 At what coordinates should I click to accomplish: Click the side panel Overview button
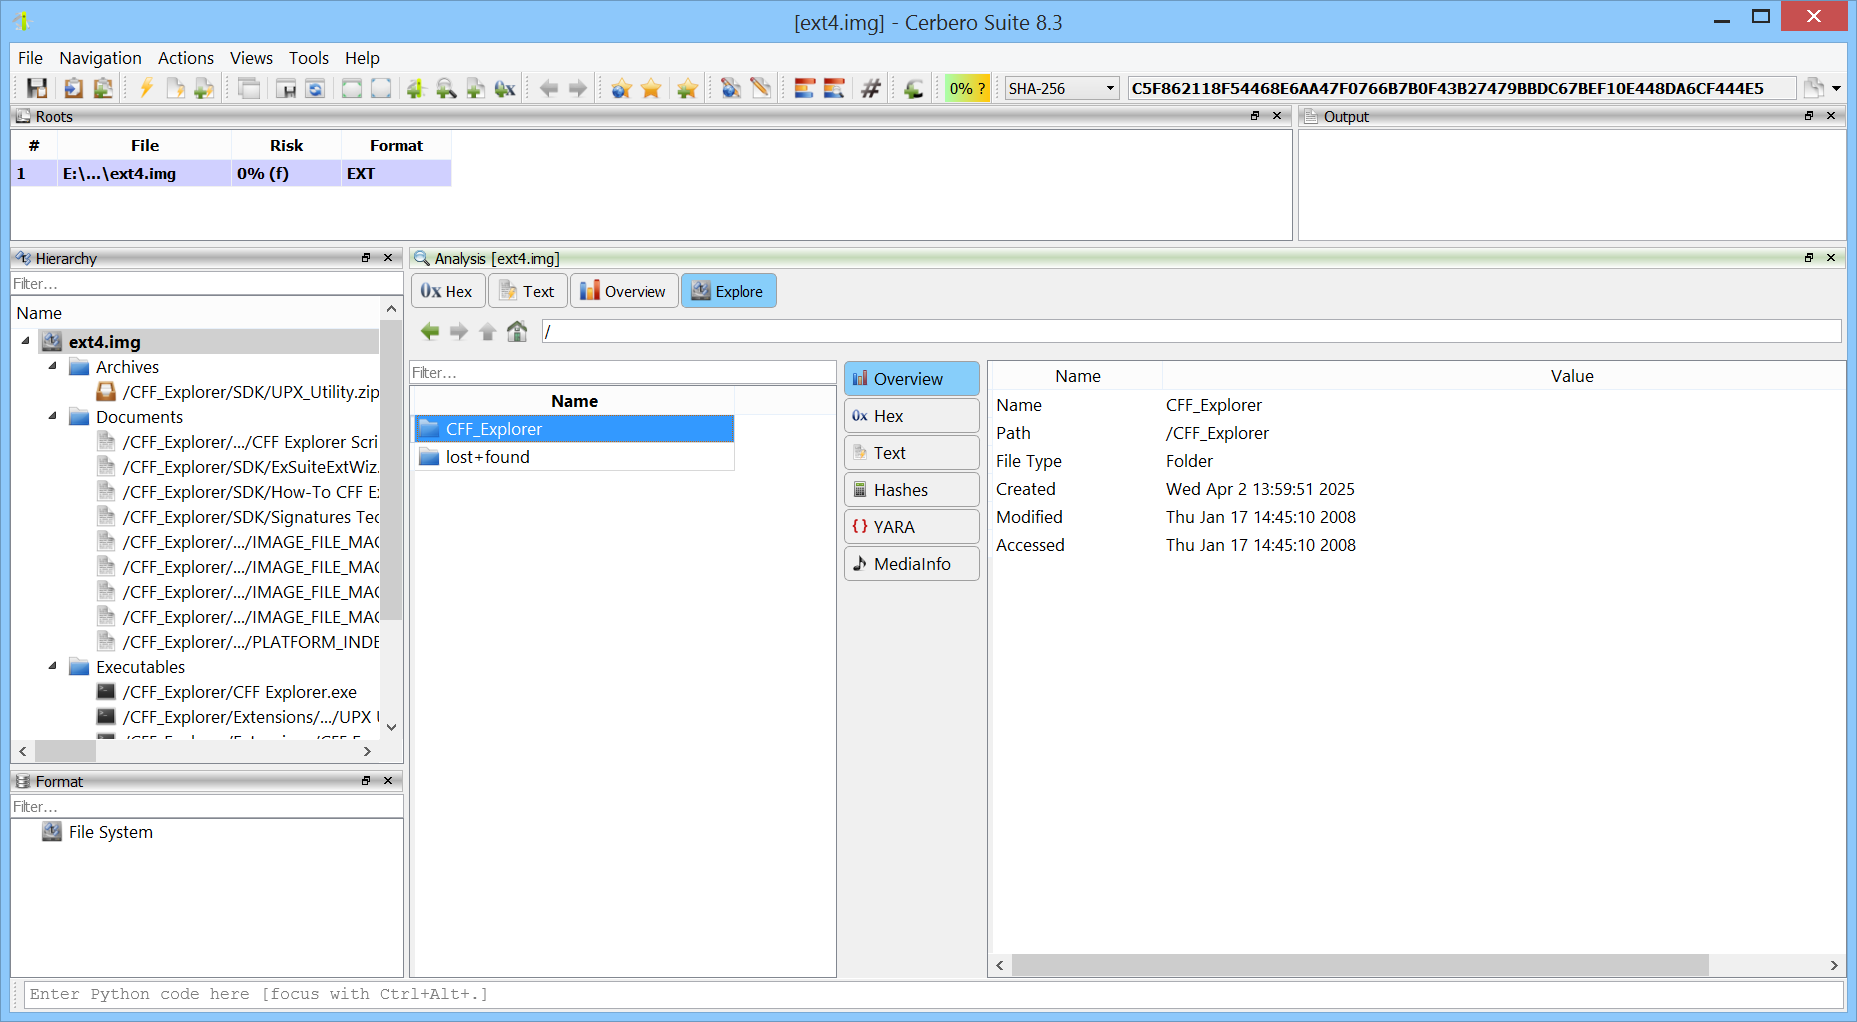[x=911, y=379]
